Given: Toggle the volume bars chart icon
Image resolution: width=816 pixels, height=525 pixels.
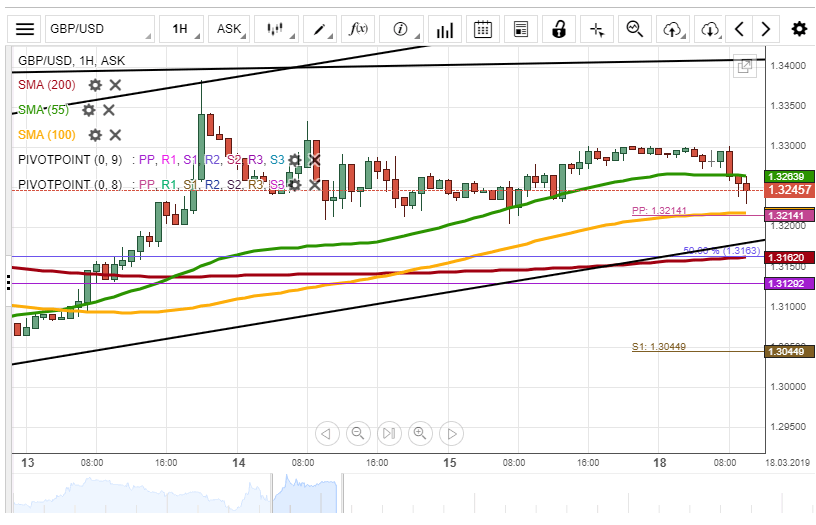Looking at the screenshot, I should [x=445, y=29].
